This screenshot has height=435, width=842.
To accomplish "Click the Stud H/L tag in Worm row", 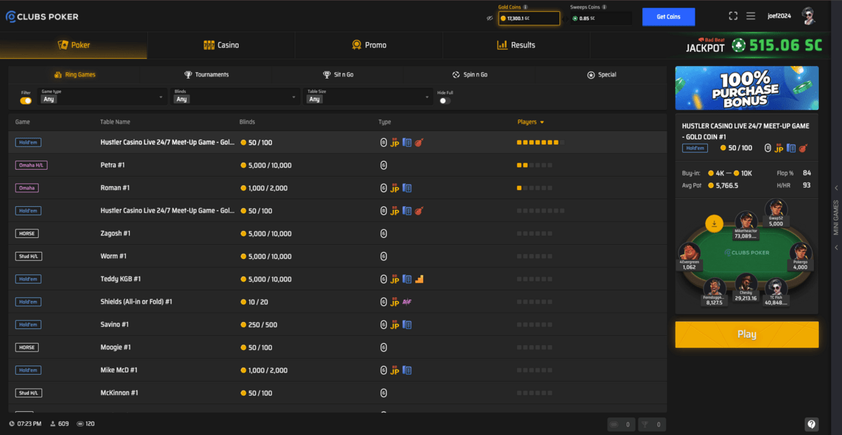I will [x=29, y=256].
